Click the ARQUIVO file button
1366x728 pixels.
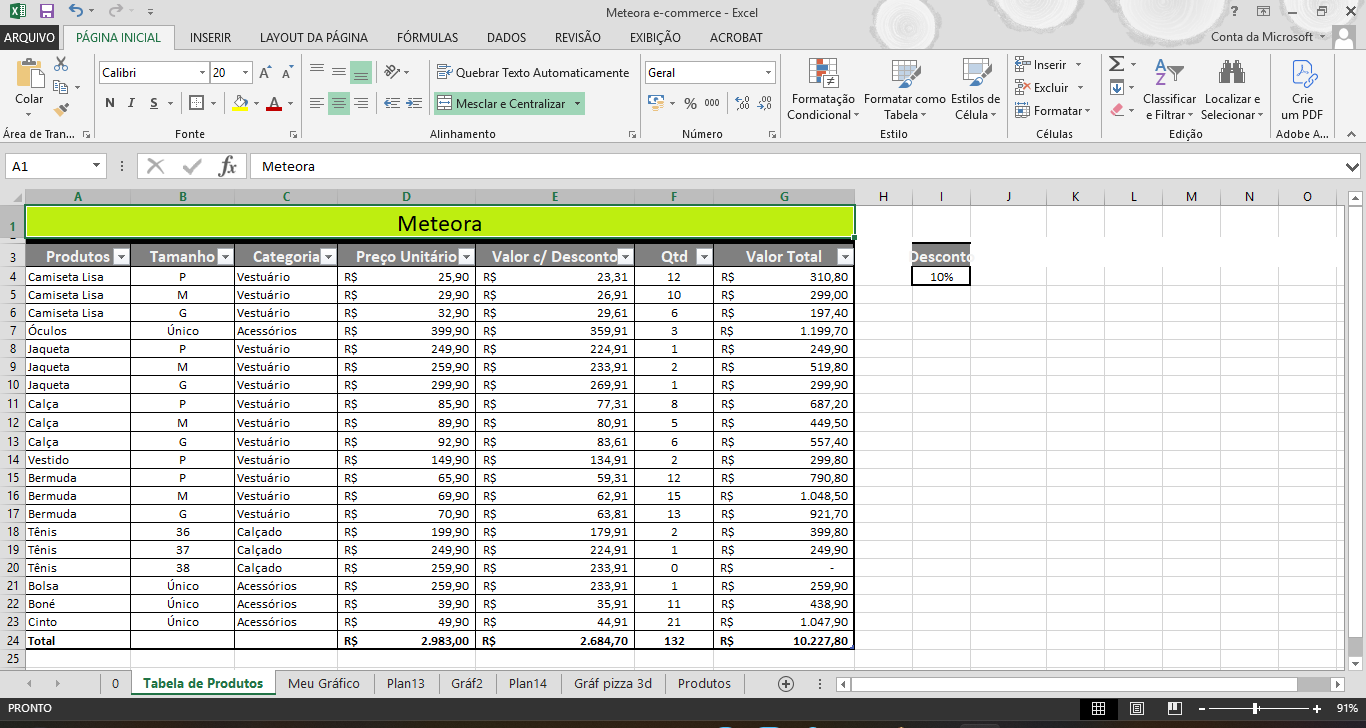click(29, 38)
